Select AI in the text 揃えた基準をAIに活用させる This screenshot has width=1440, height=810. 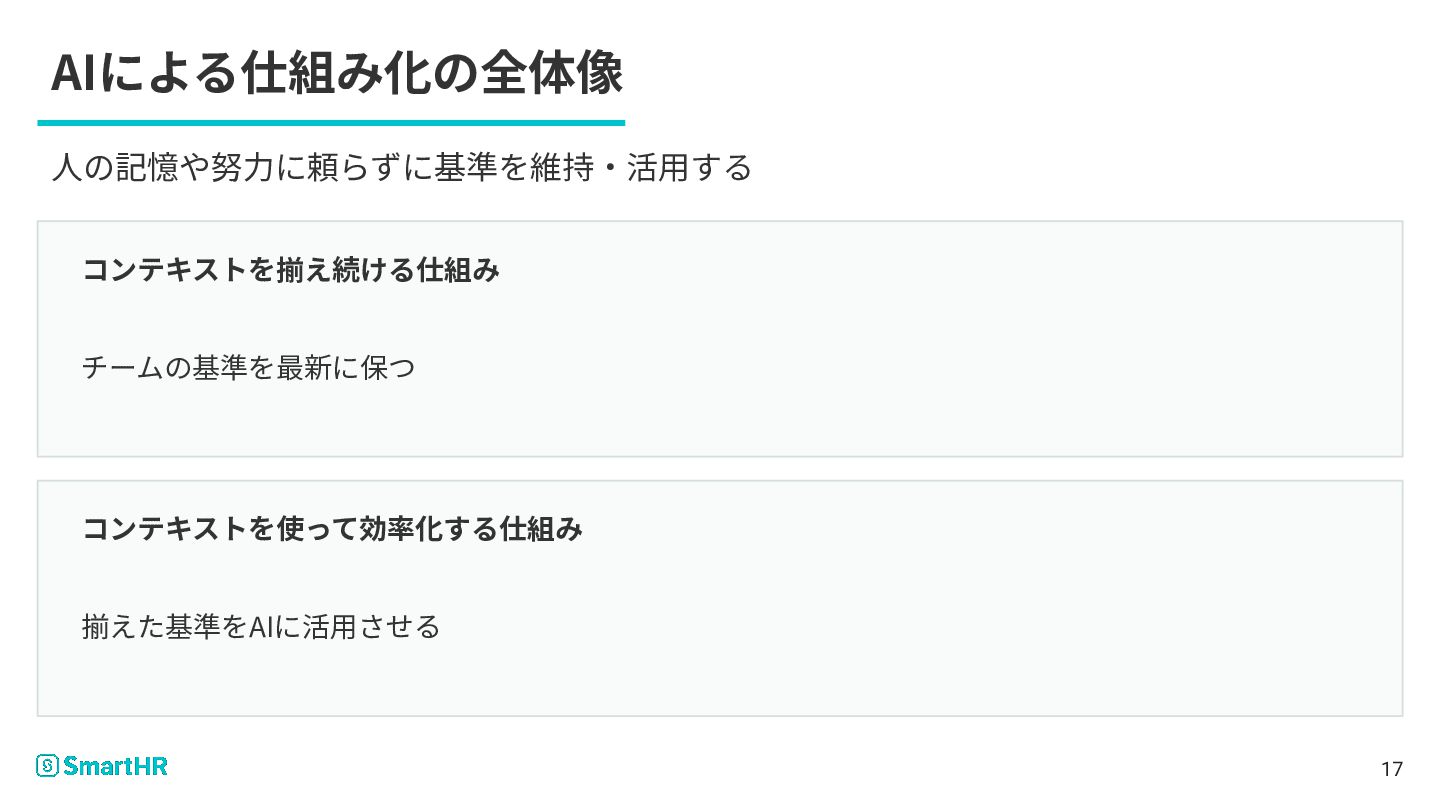pyautogui.click(x=260, y=627)
